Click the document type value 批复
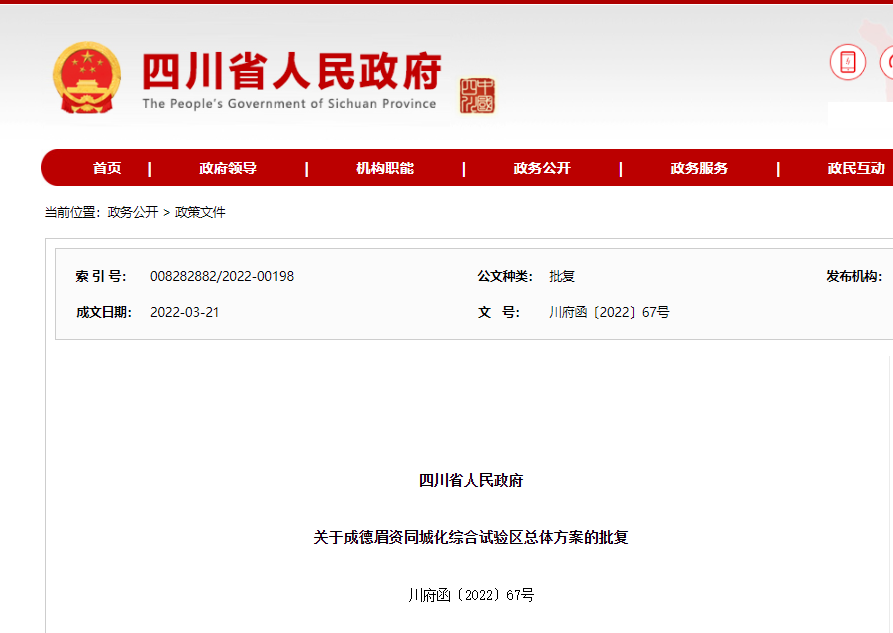The width and height of the screenshot is (893, 633). coord(562,276)
